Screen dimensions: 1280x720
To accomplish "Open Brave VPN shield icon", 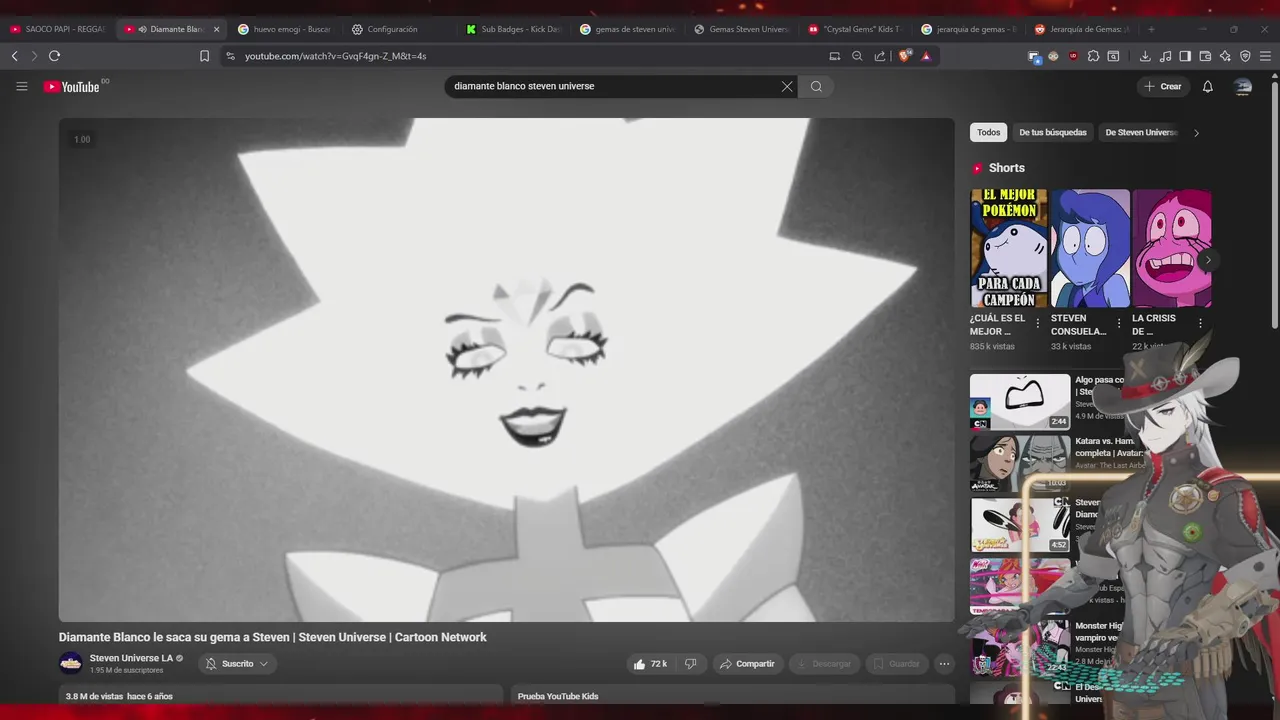I will pos(1245,56).
